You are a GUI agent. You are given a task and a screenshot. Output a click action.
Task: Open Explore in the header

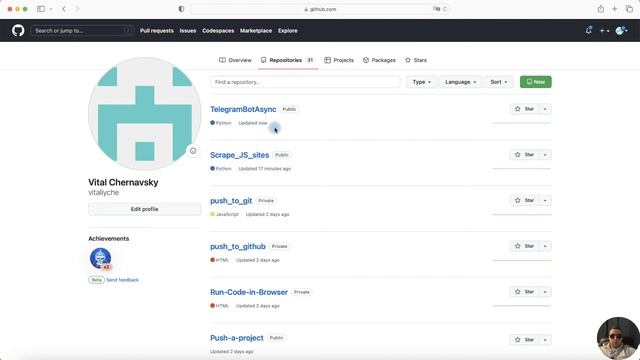pos(288,31)
